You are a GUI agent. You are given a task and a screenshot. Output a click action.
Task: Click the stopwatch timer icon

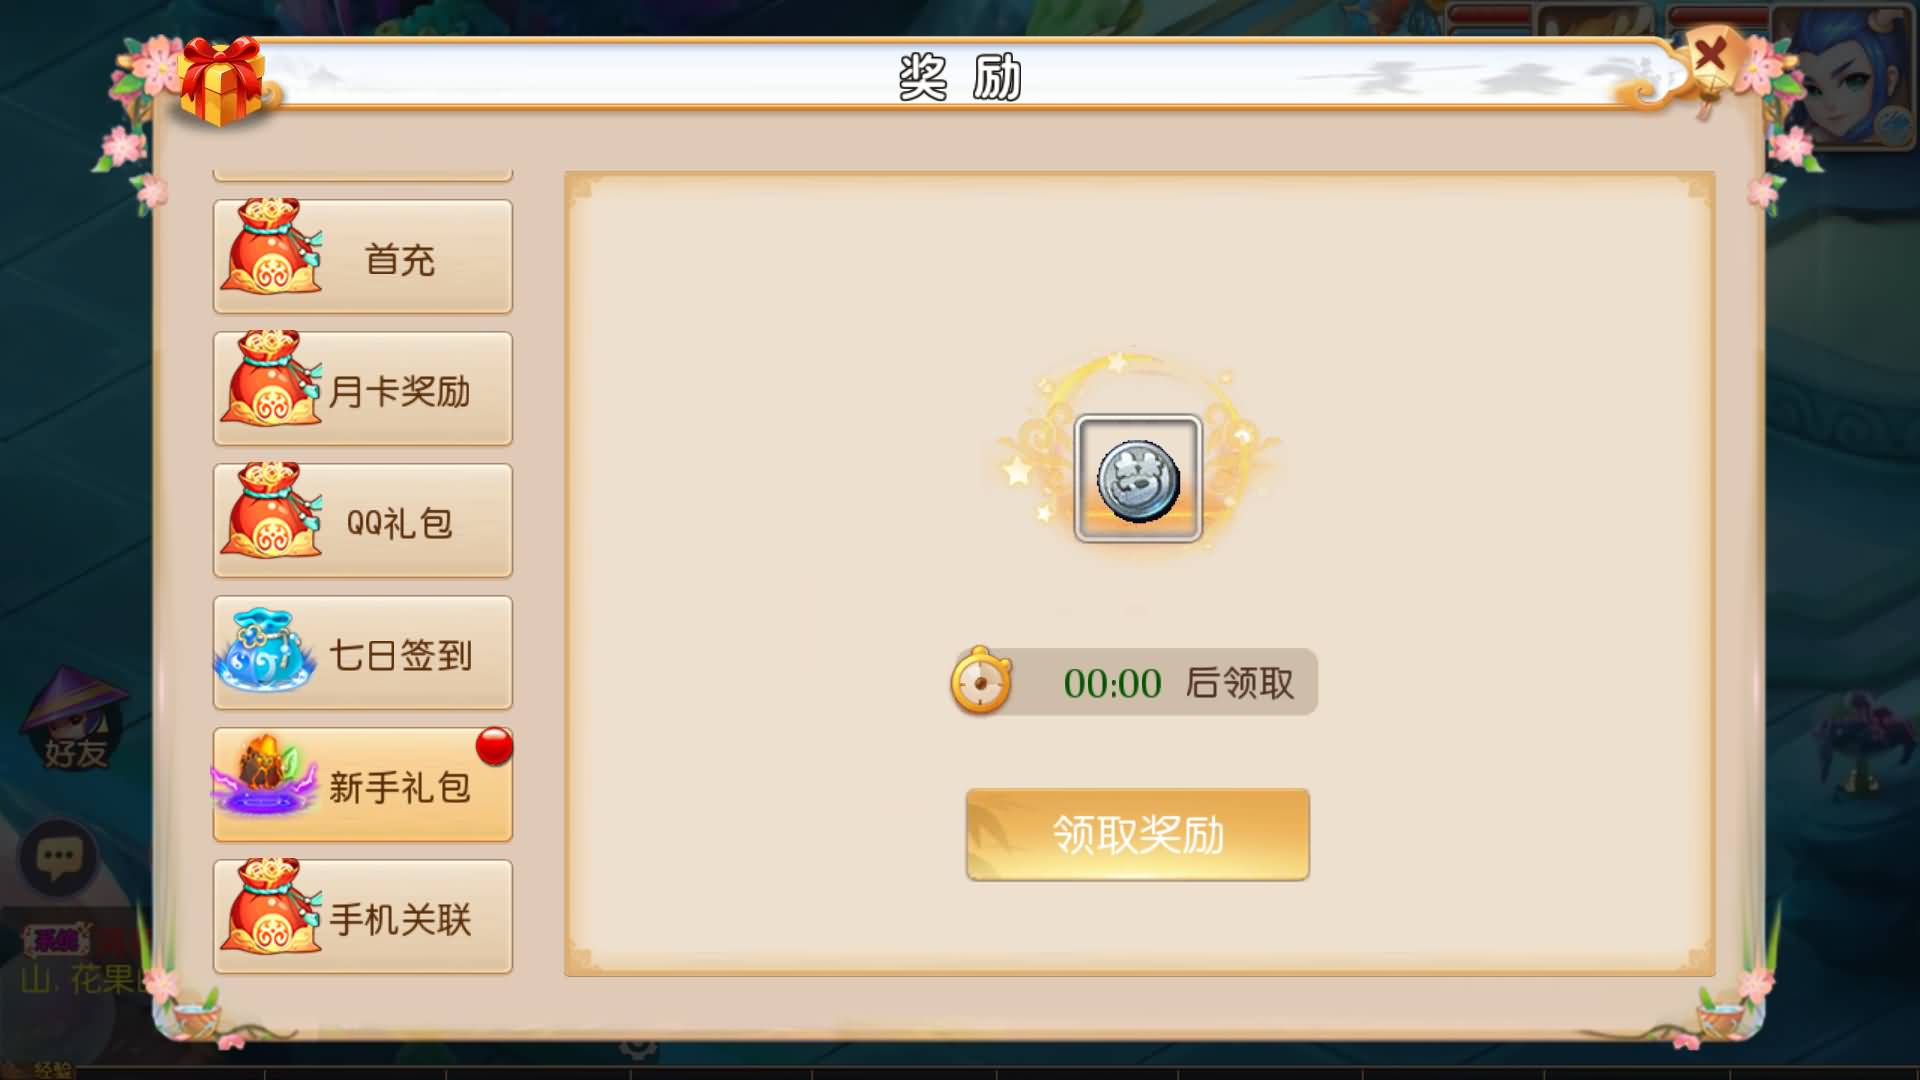click(981, 680)
